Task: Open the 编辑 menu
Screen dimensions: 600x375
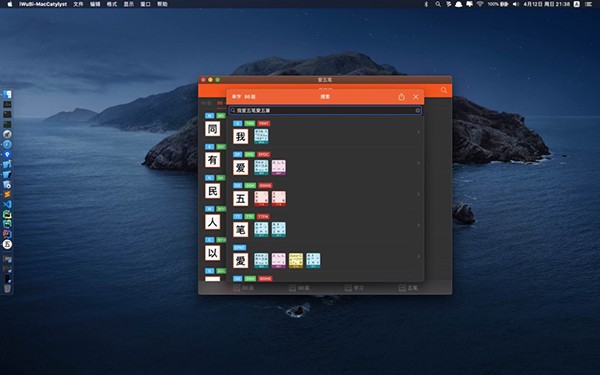Action: pyautogui.click(x=95, y=4)
